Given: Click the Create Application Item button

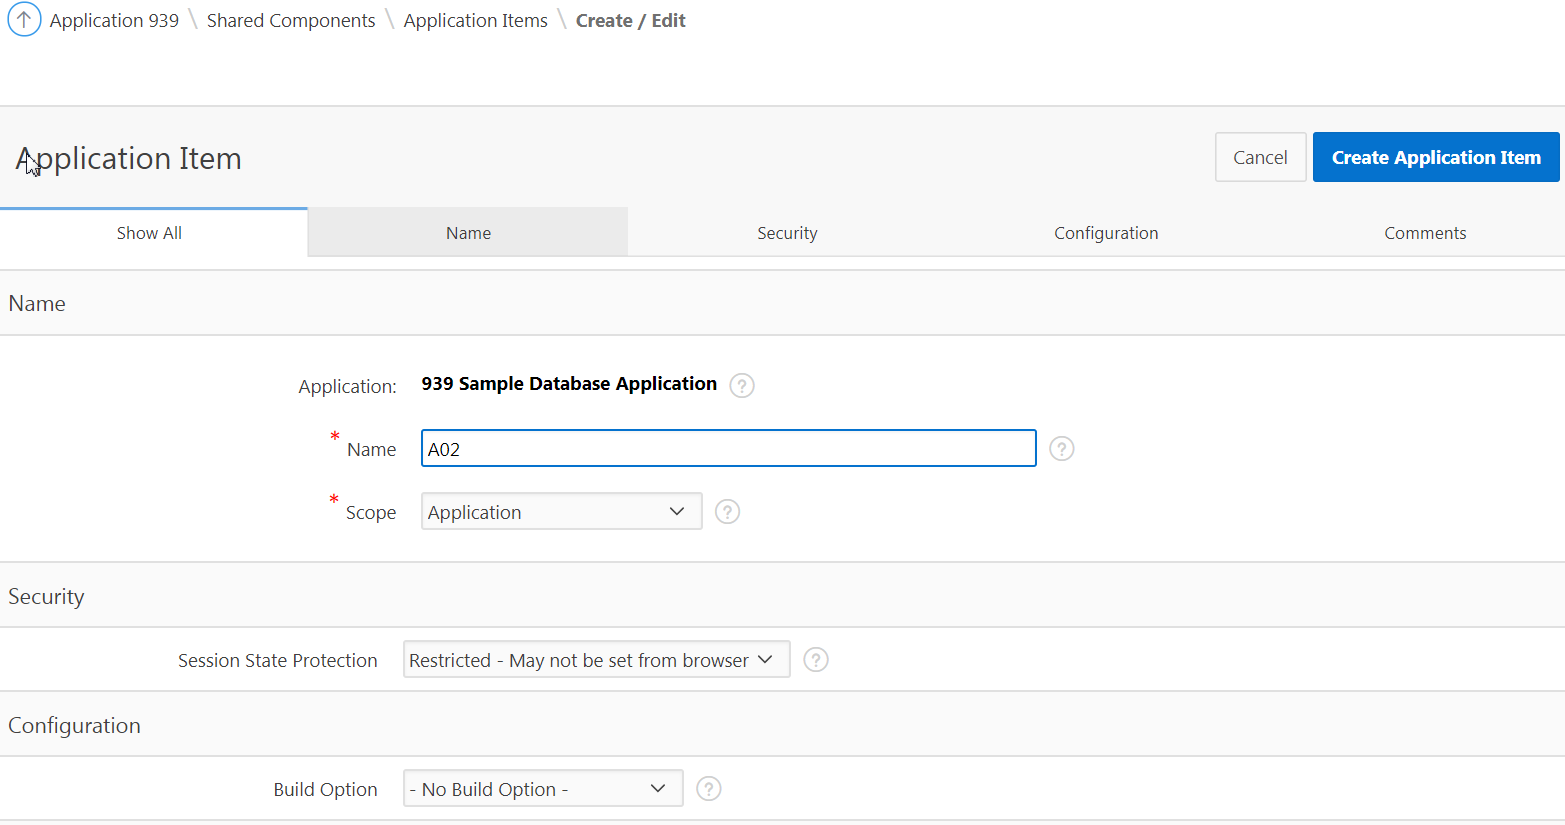Looking at the screenshot, I should [x=1435, y=157].
